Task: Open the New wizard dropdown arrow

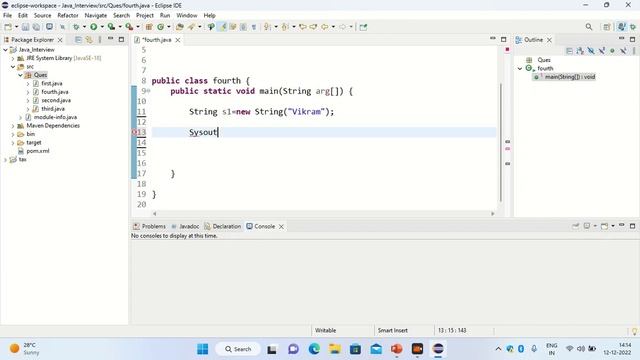Action: pos(16,27)
